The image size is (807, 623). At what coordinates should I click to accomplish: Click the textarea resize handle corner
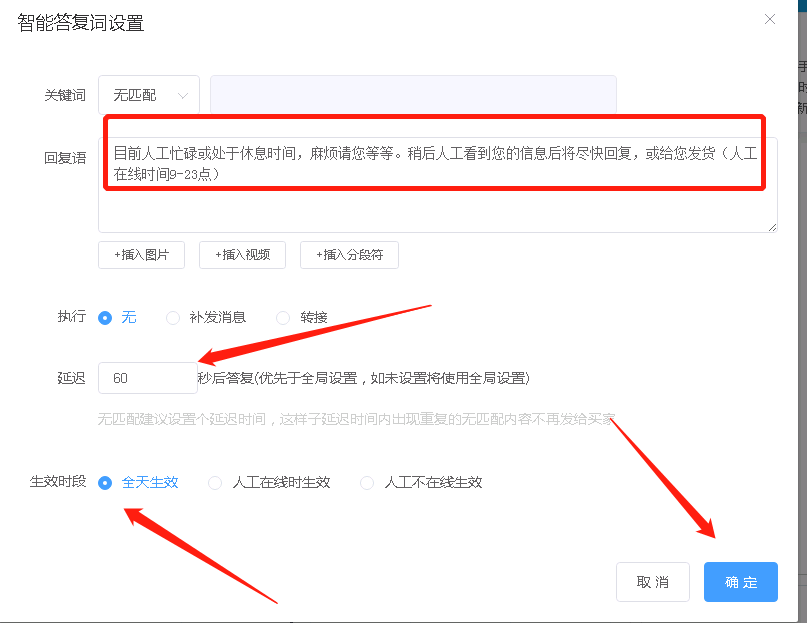772,228
